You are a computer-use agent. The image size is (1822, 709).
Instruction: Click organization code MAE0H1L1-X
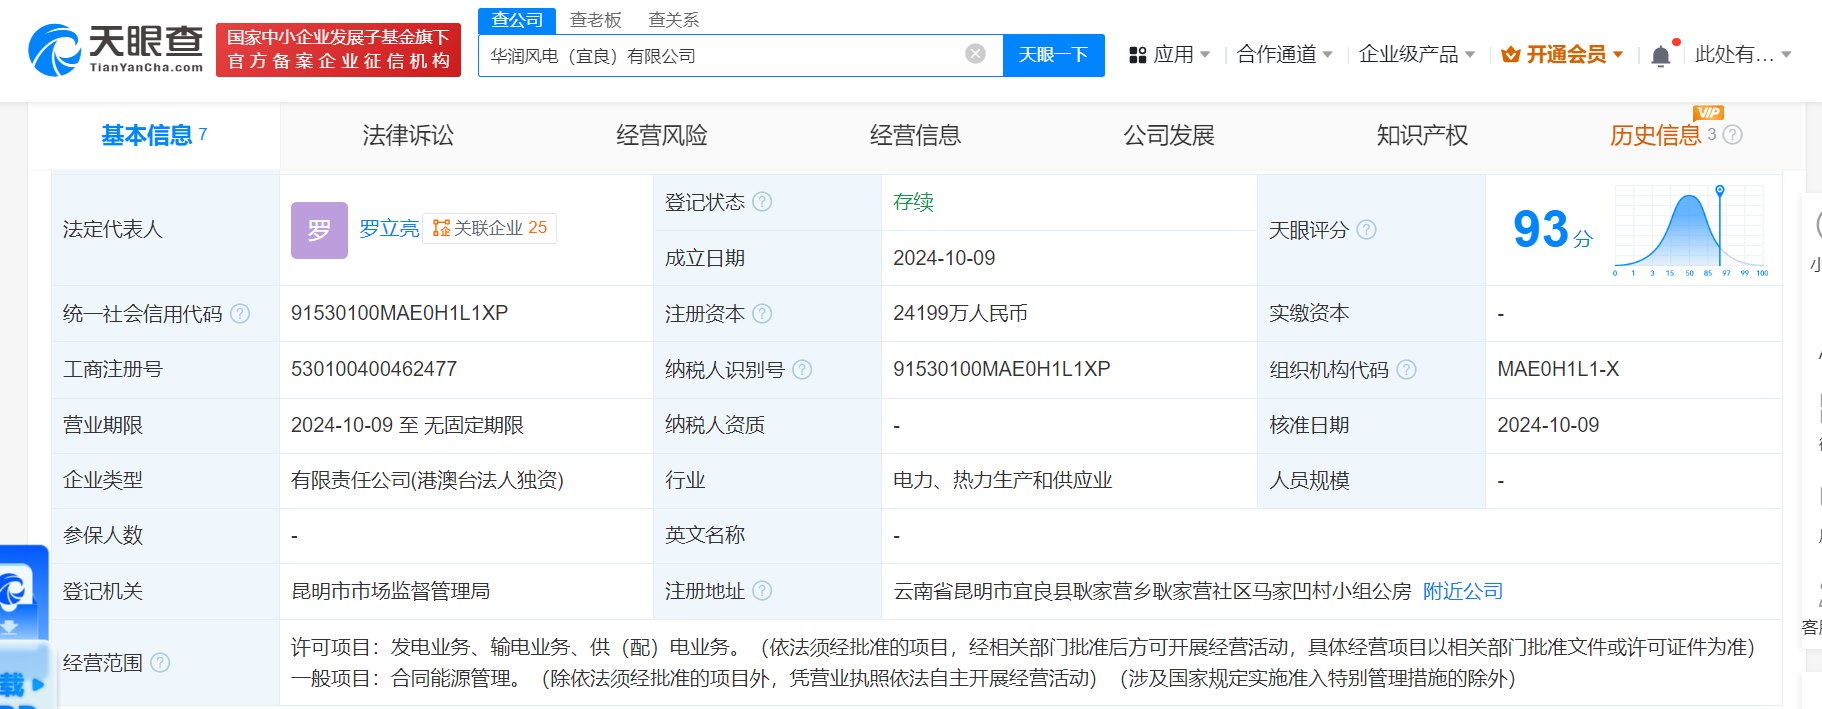tap(1557, 370)
